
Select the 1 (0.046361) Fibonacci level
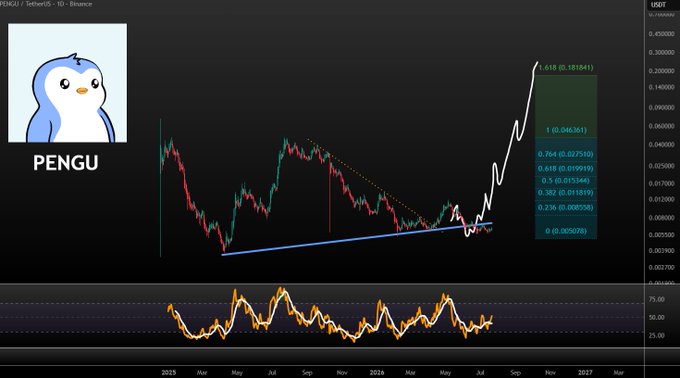(566, 130)
